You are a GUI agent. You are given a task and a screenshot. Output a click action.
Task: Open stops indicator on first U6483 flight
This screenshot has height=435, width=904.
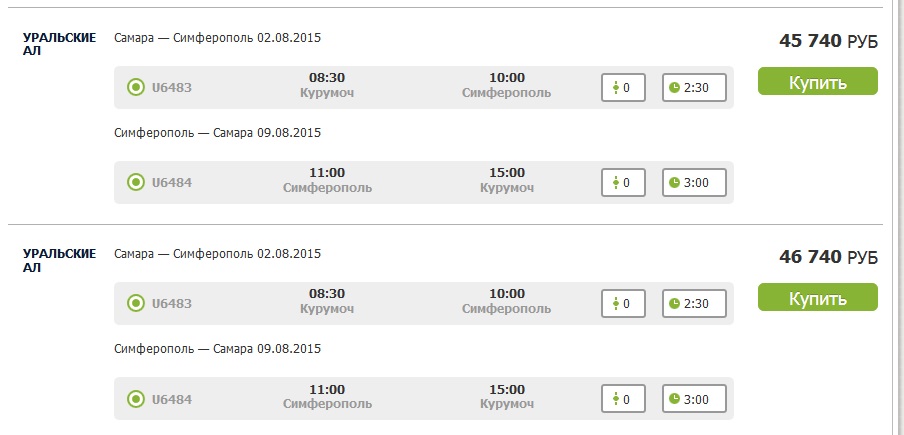point(623,88)
